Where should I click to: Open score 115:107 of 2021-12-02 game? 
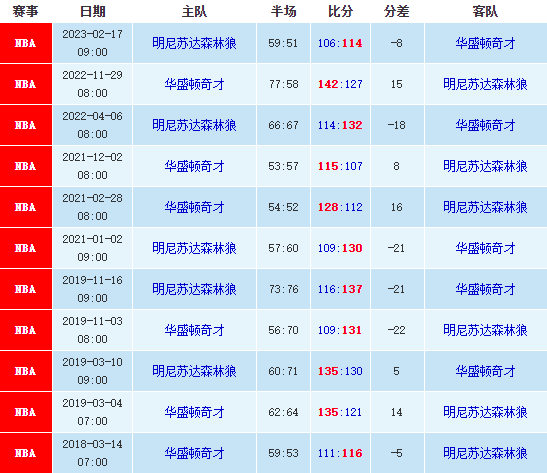(x=340, y=166)
